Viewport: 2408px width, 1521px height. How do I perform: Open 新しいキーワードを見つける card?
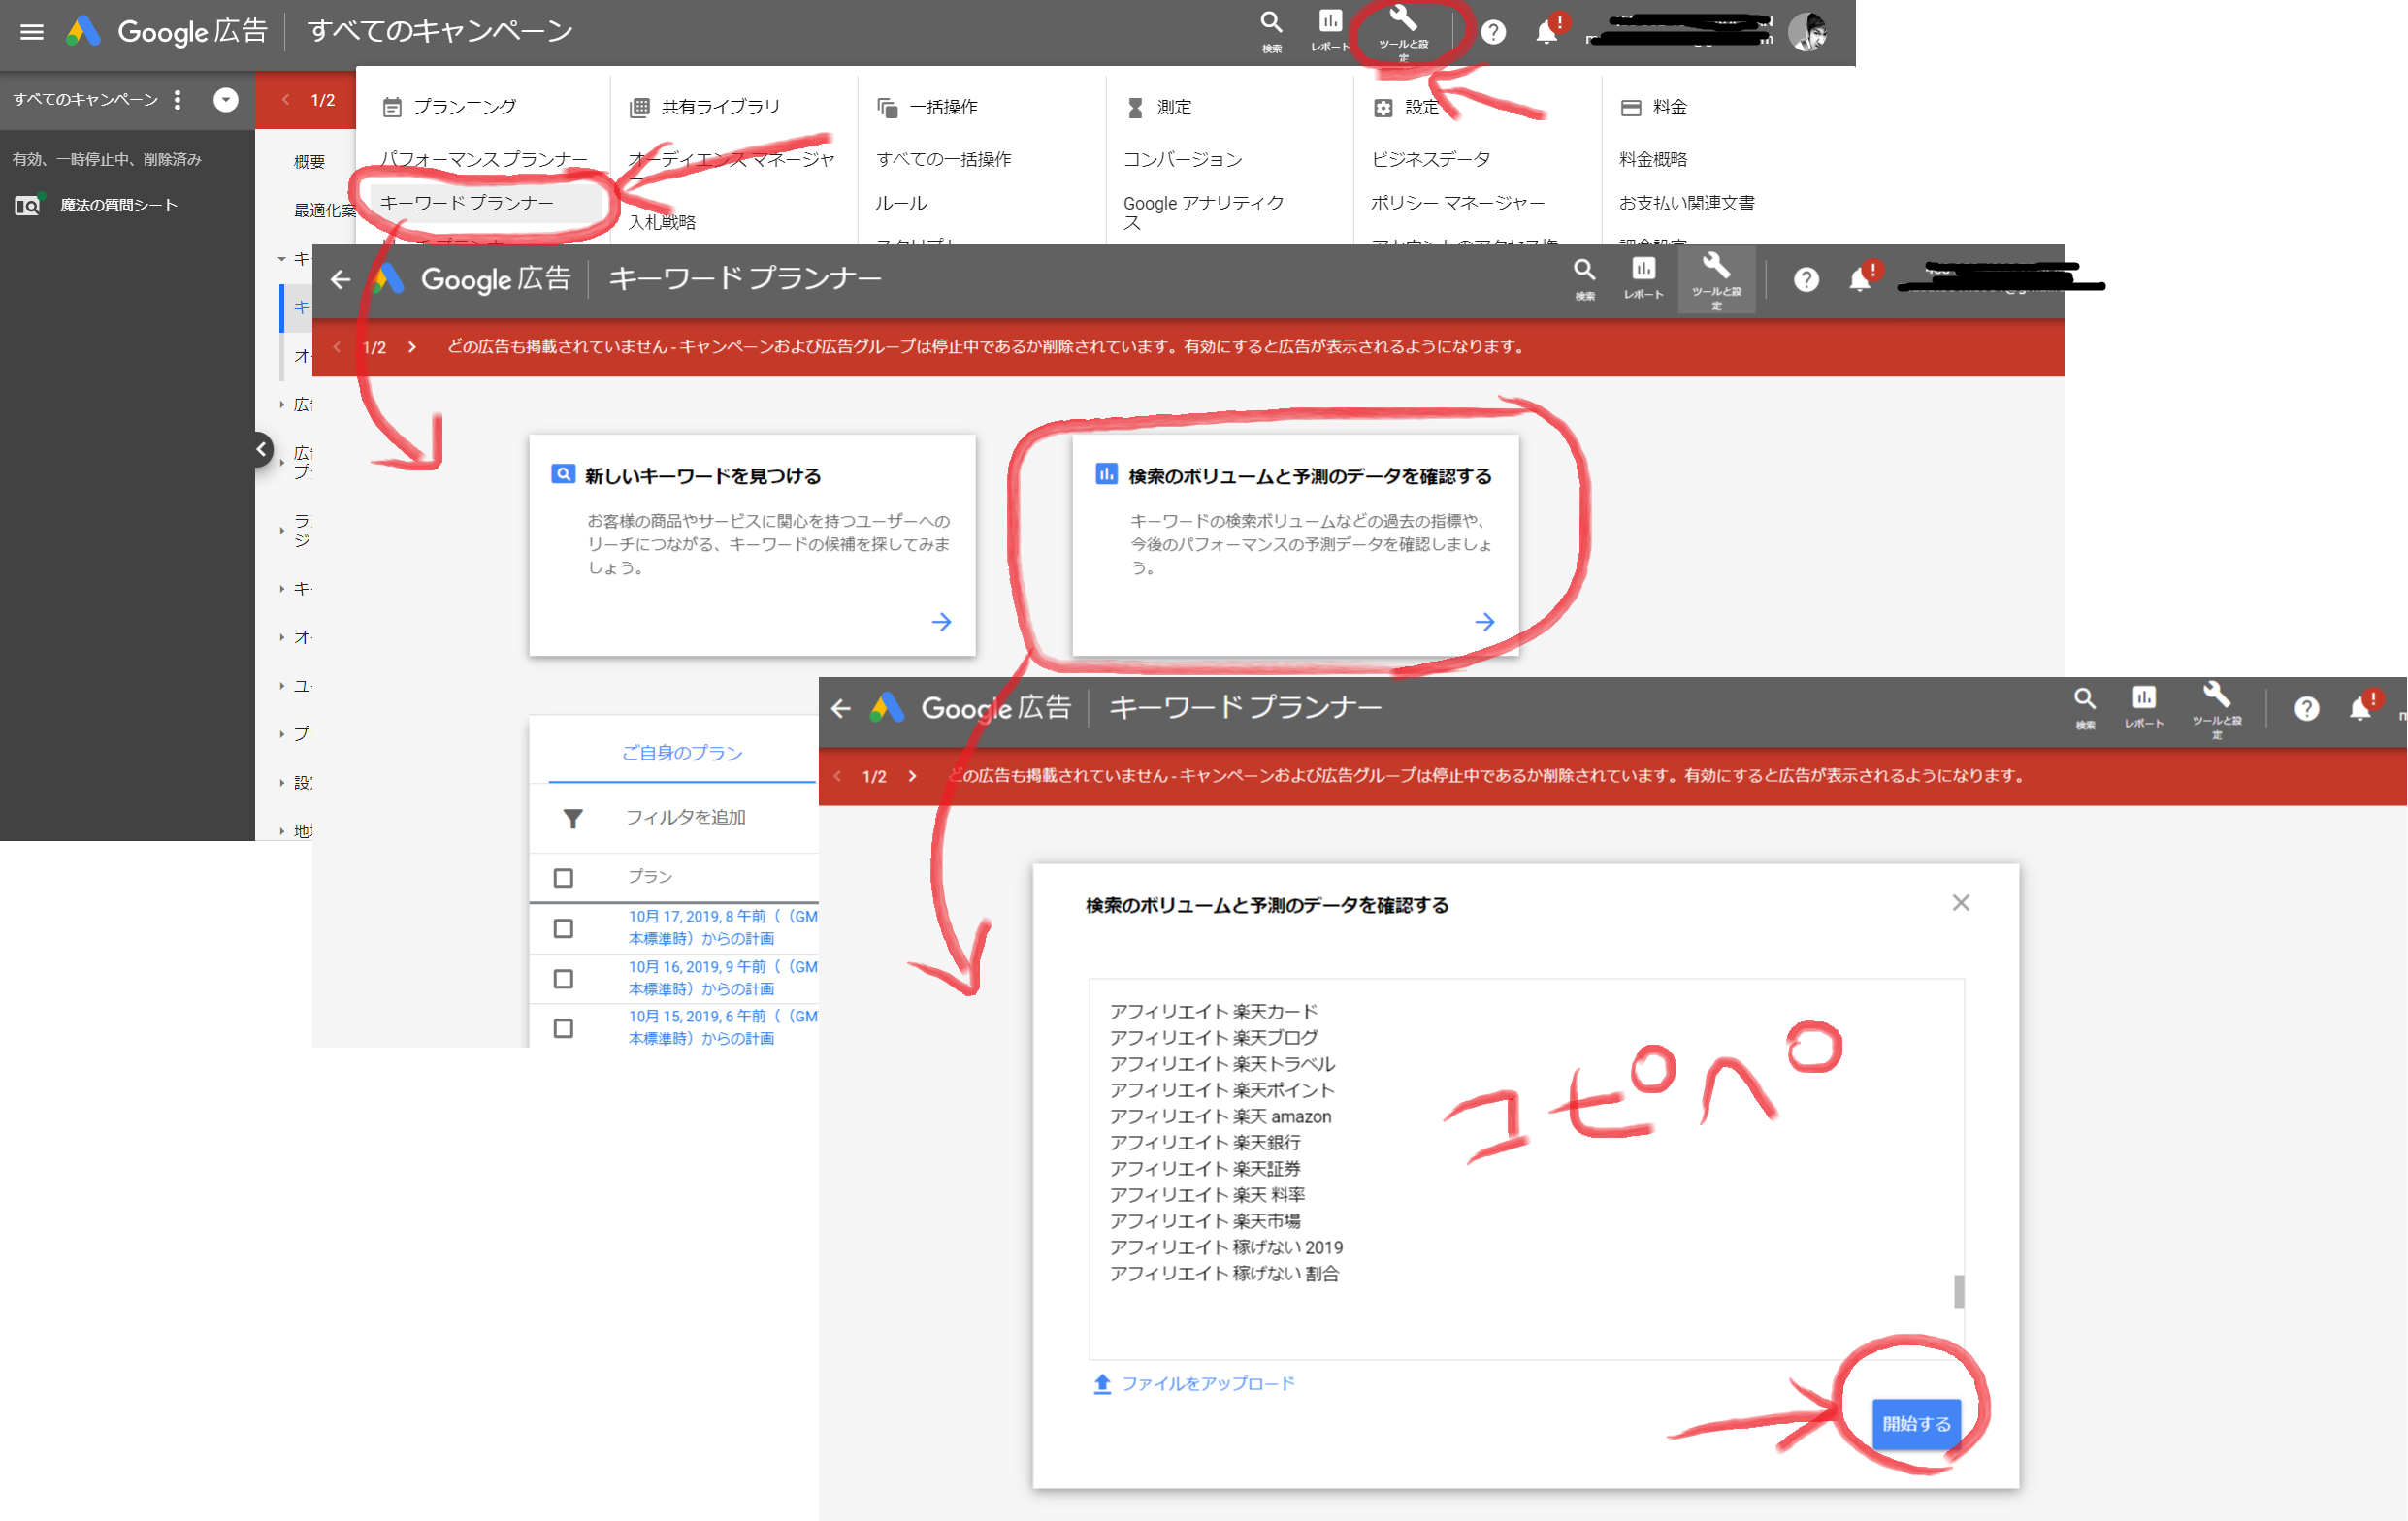click(x=752, y=545)
